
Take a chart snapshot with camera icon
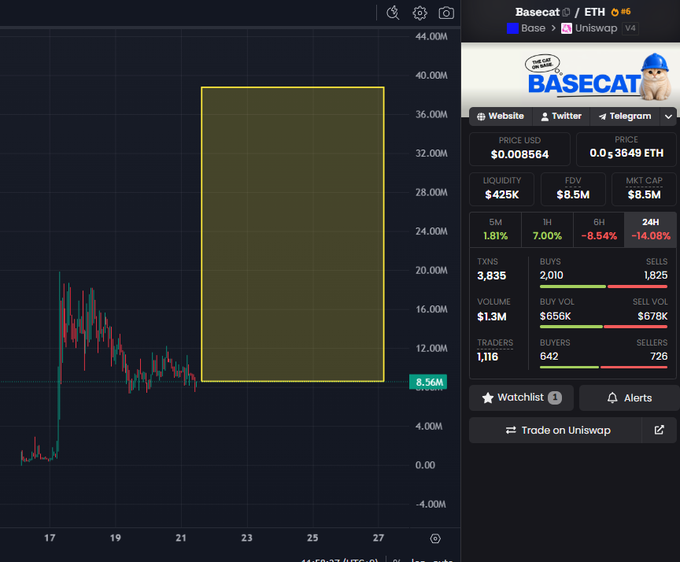coord(446,13)
